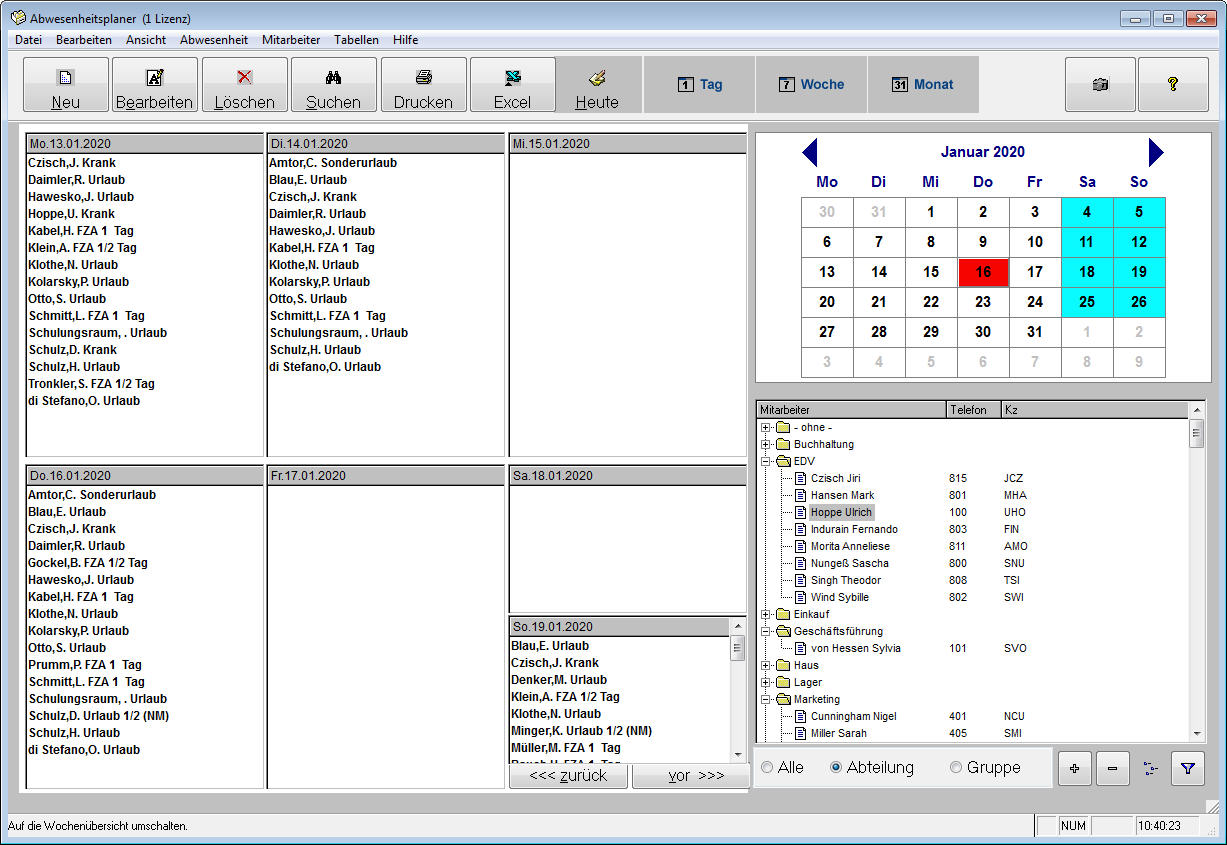Click the vor >>> button
This screenshot has height=845, width=1227.
pyautogui.click(x=690, y=776)
